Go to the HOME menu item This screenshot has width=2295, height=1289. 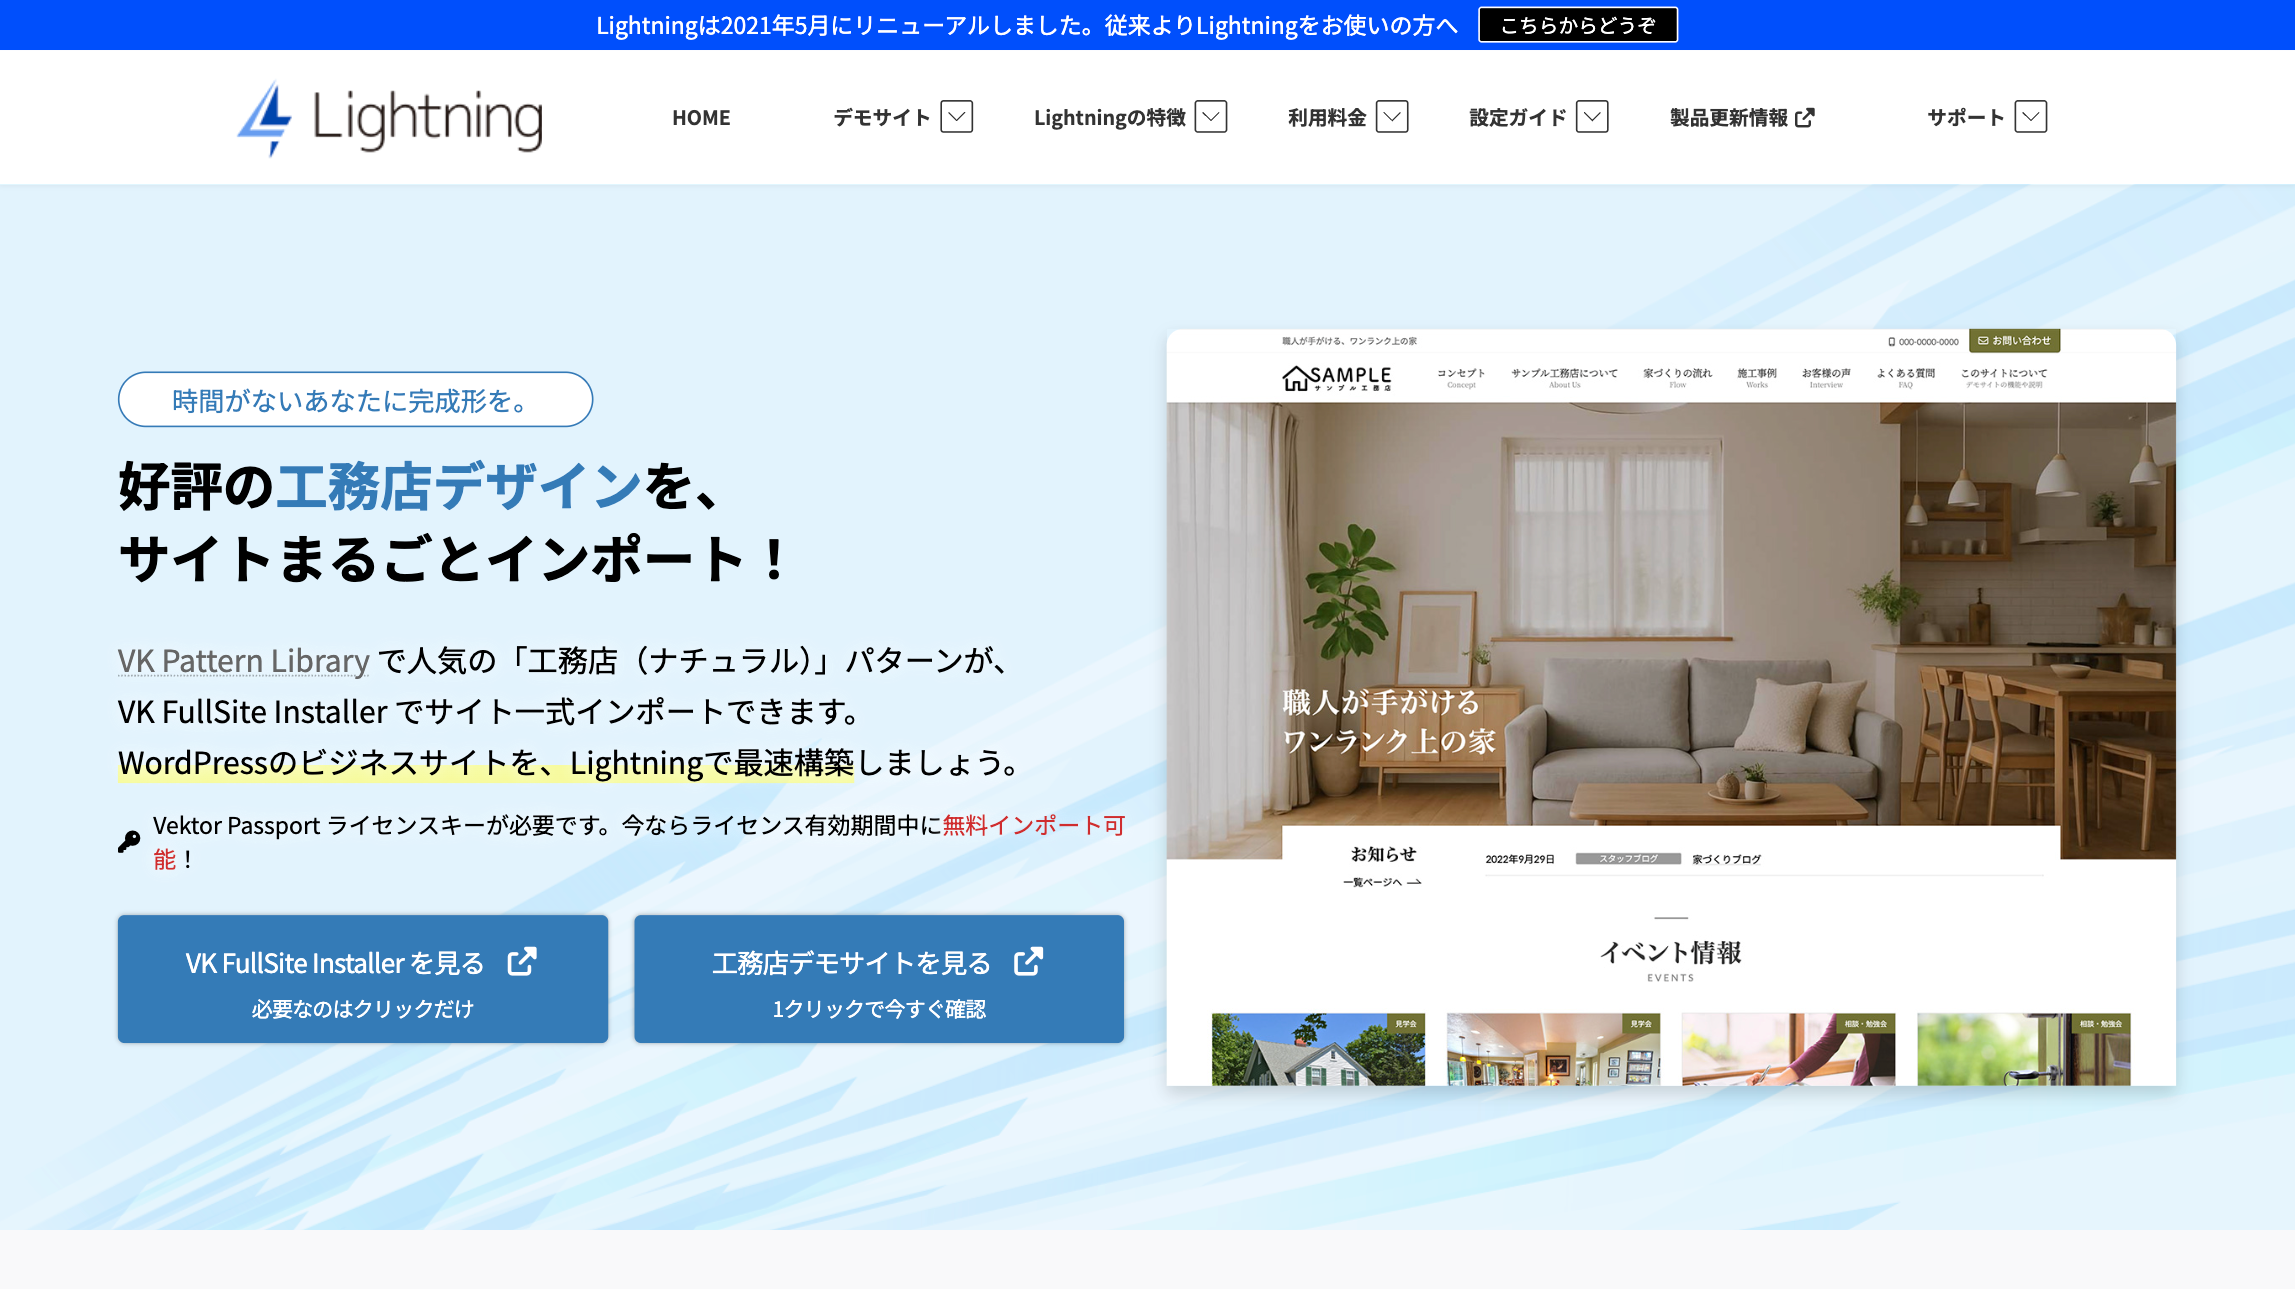(701, 118)
